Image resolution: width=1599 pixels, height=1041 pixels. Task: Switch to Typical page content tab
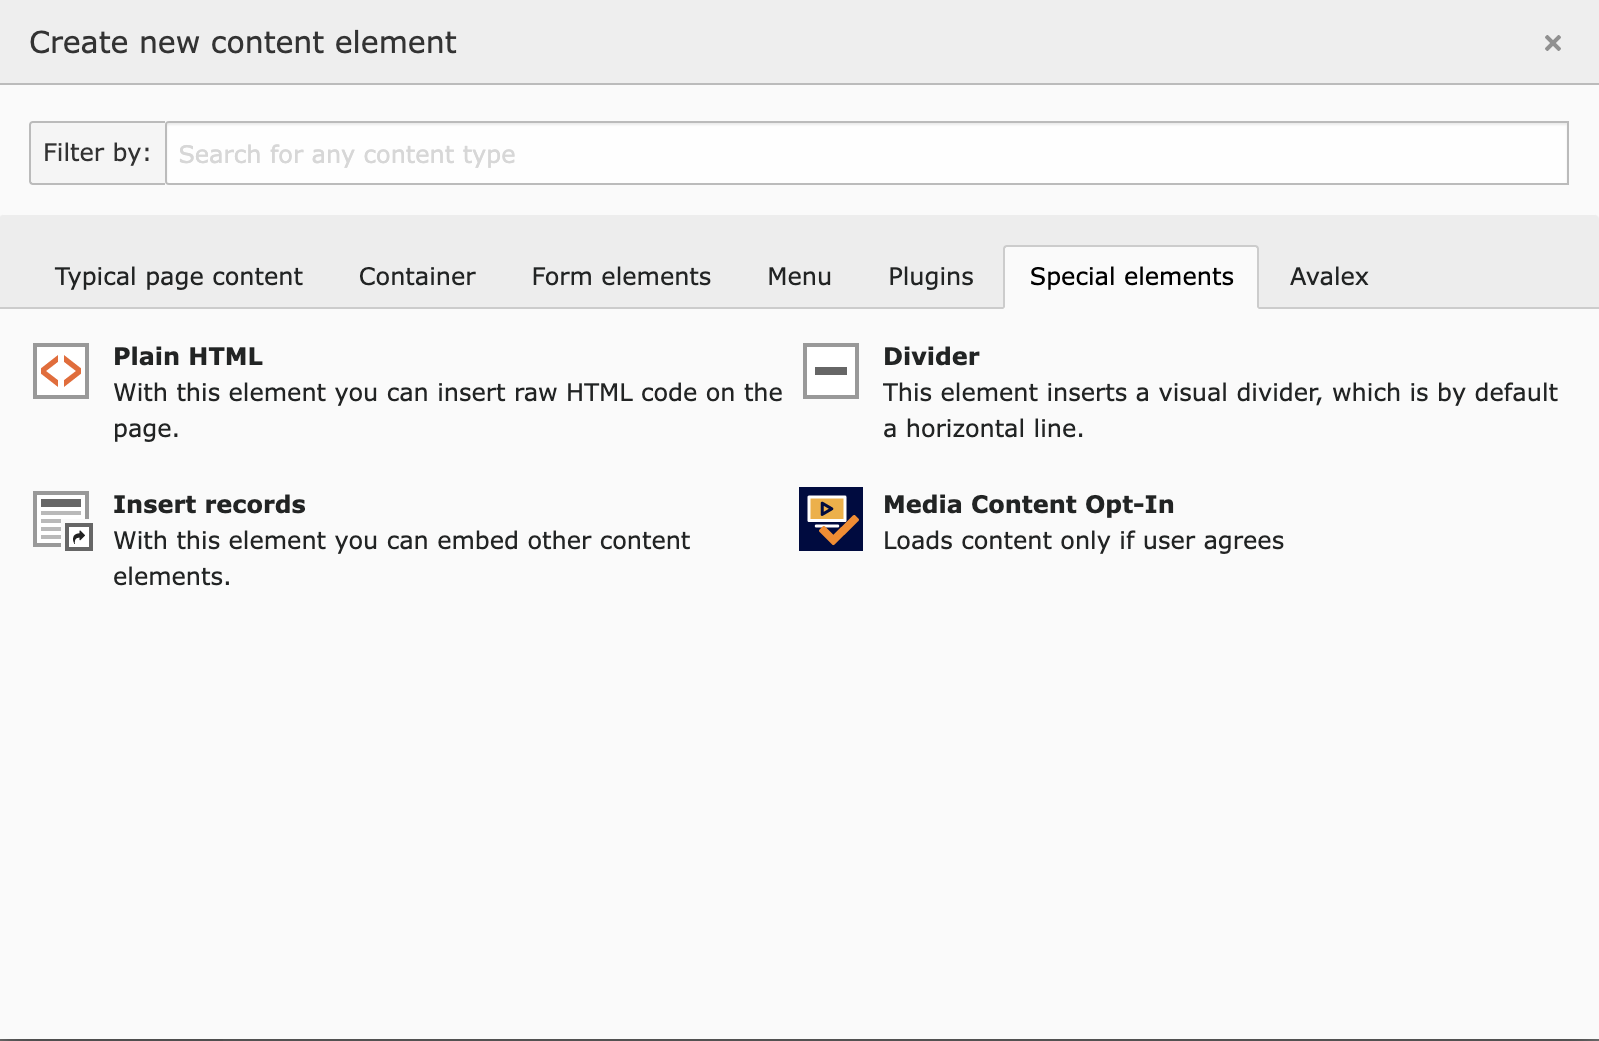click(x=179, y=277)
